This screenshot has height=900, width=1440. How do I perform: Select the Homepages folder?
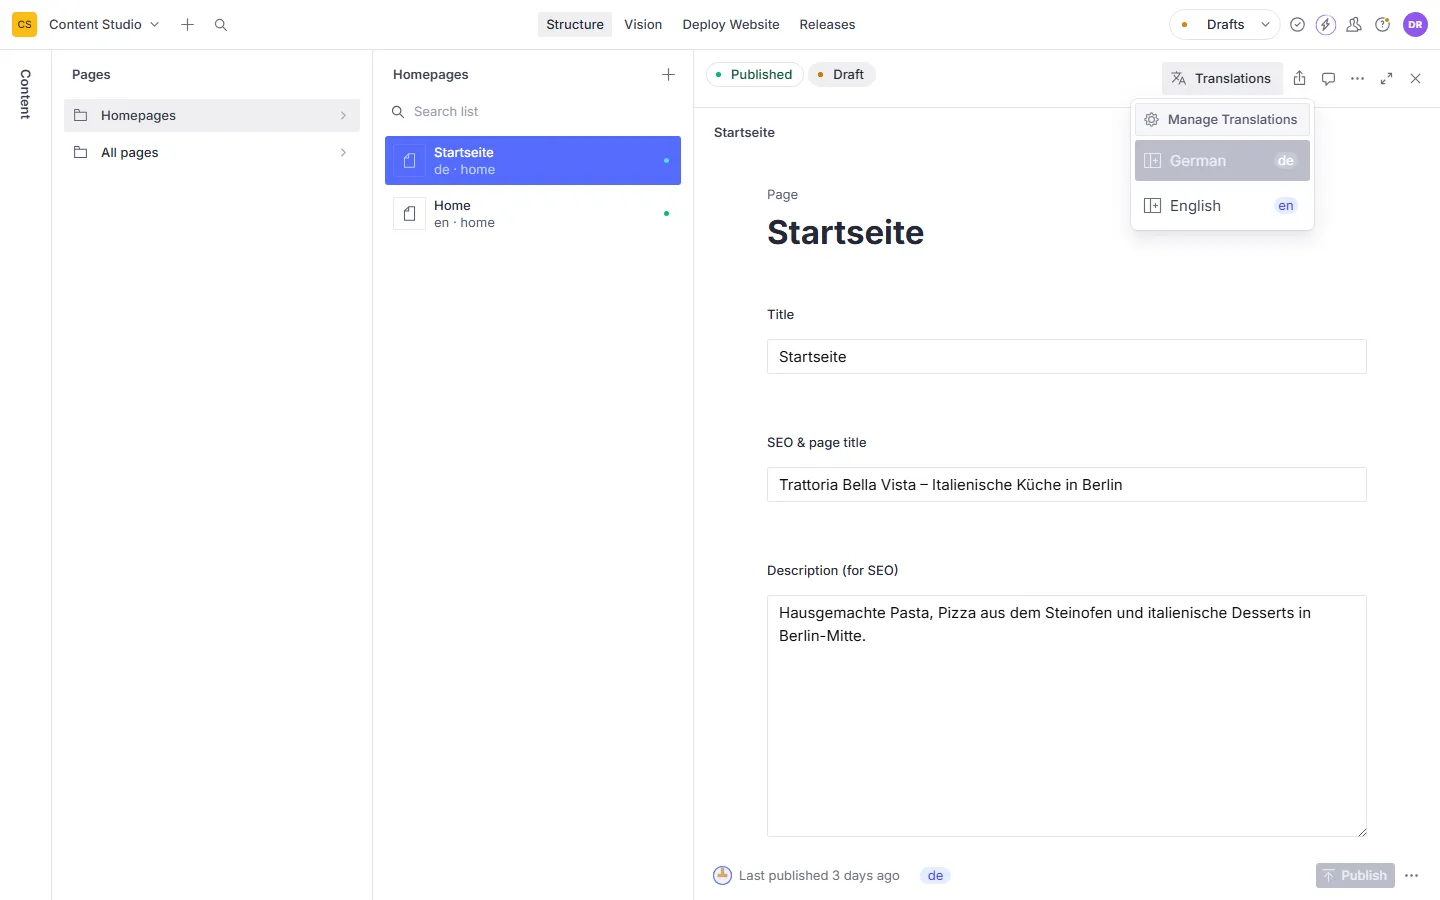tap(212, 115)
